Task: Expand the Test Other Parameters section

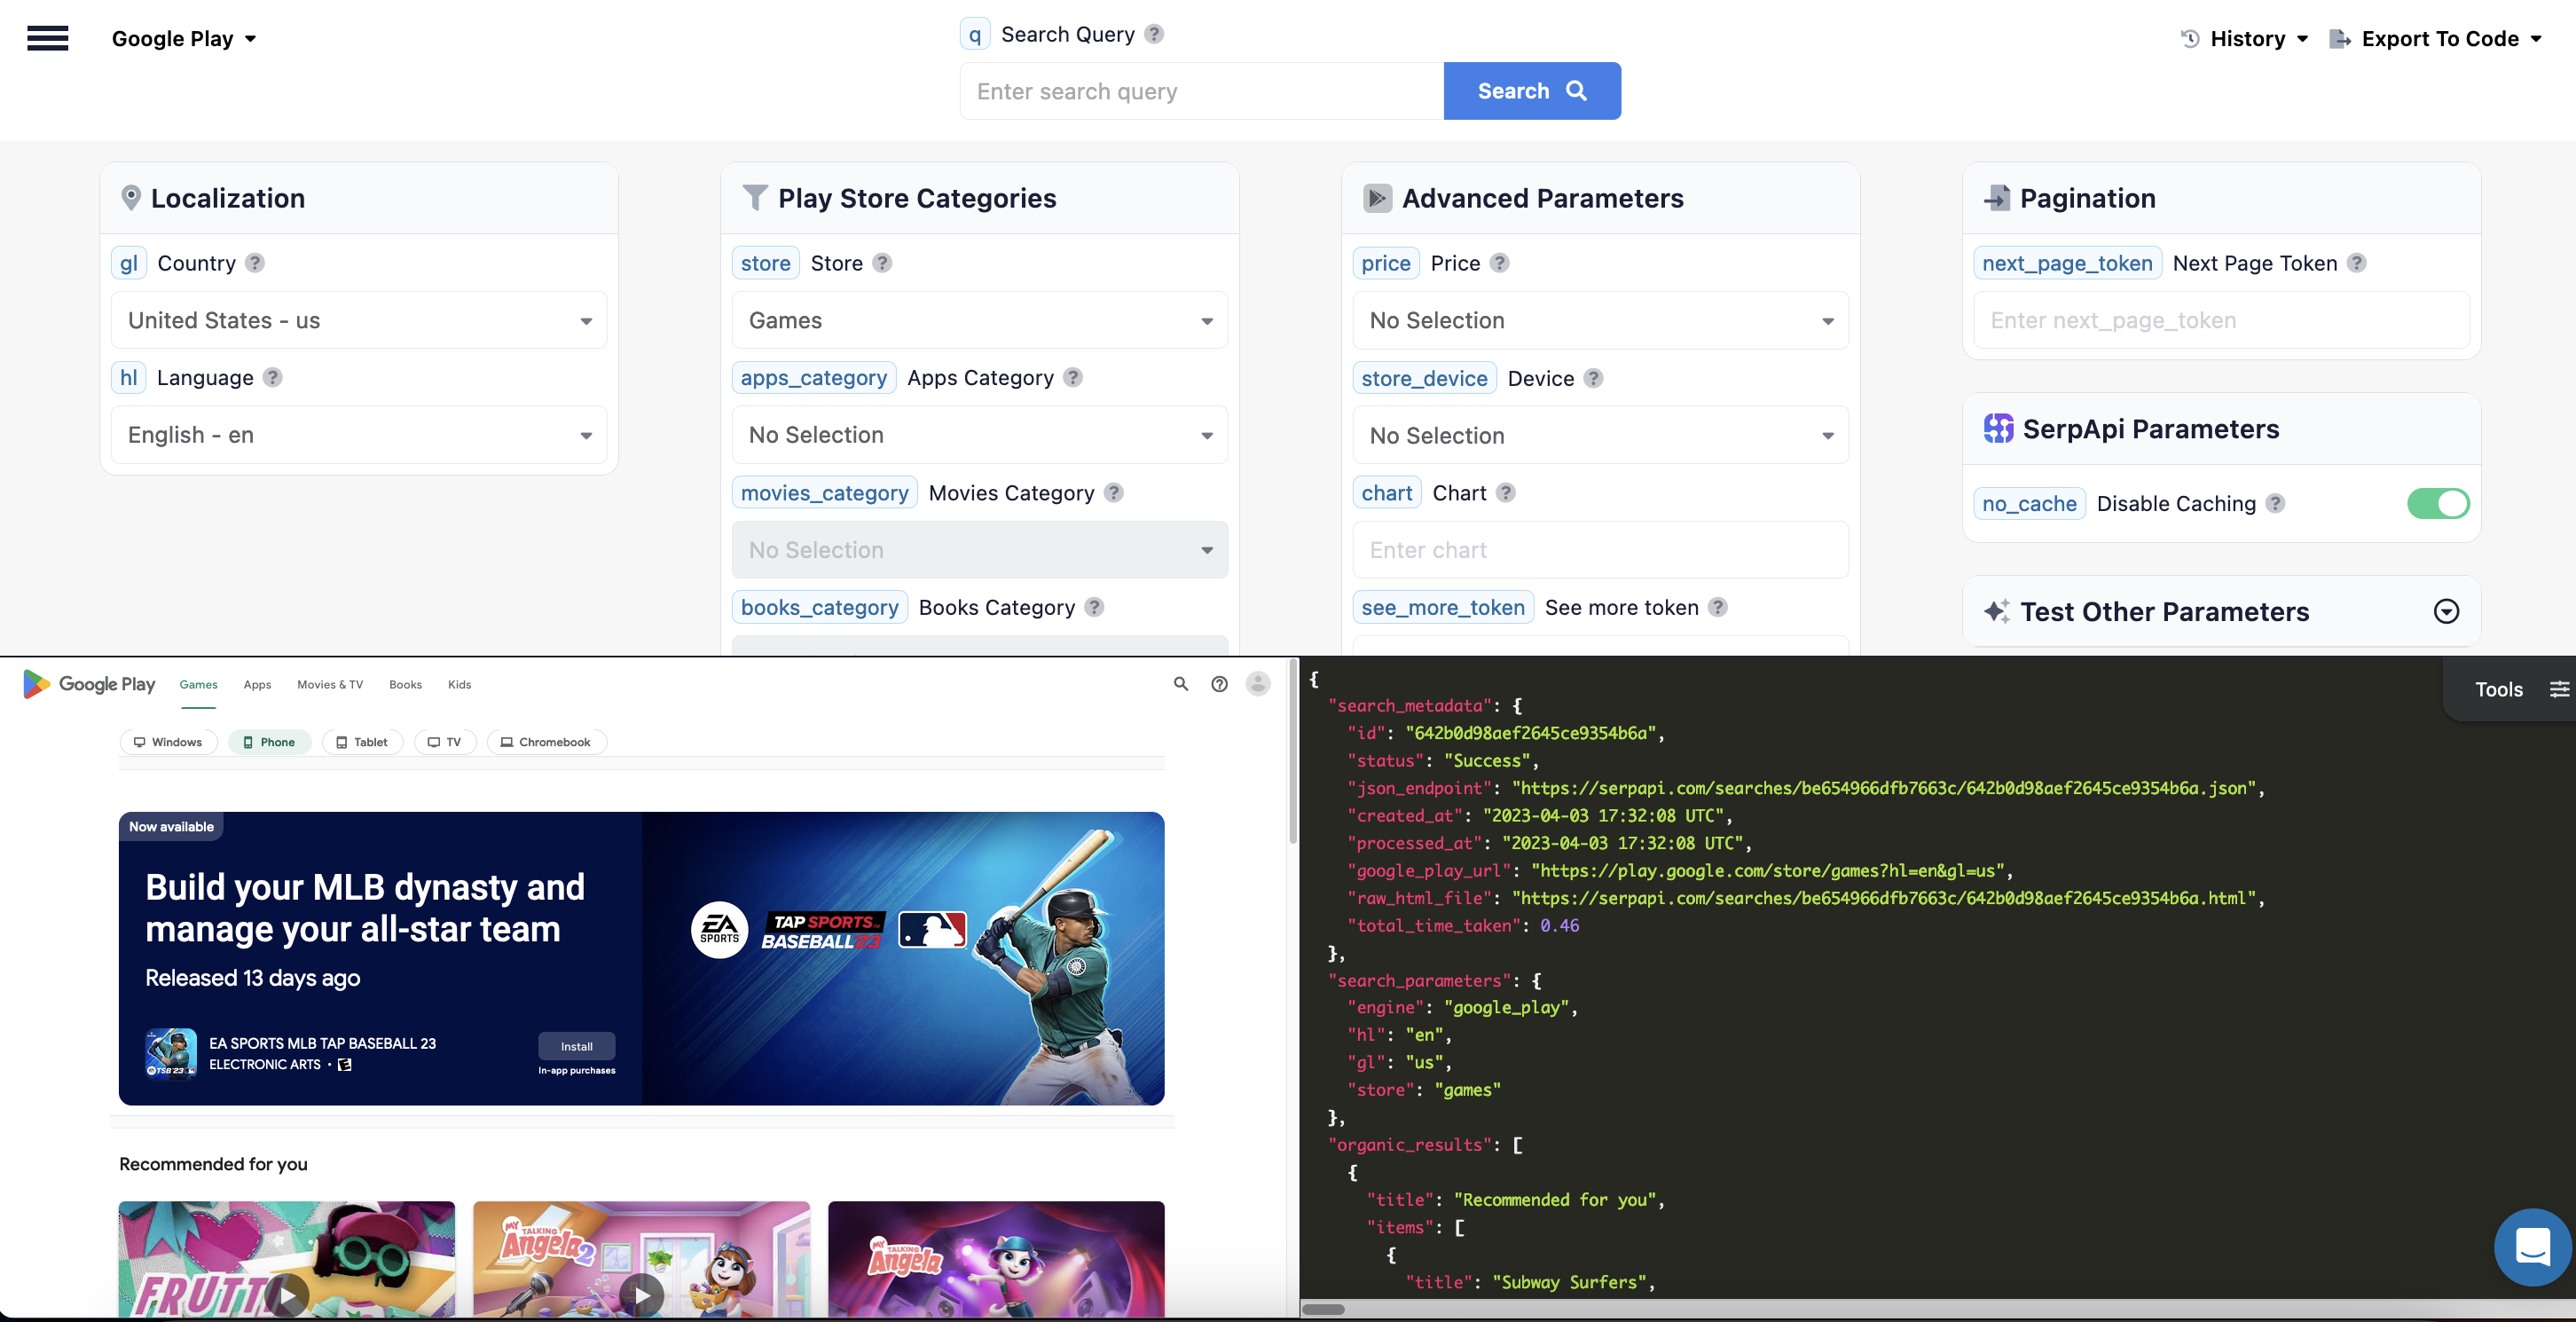Action: coord(2446,611)
